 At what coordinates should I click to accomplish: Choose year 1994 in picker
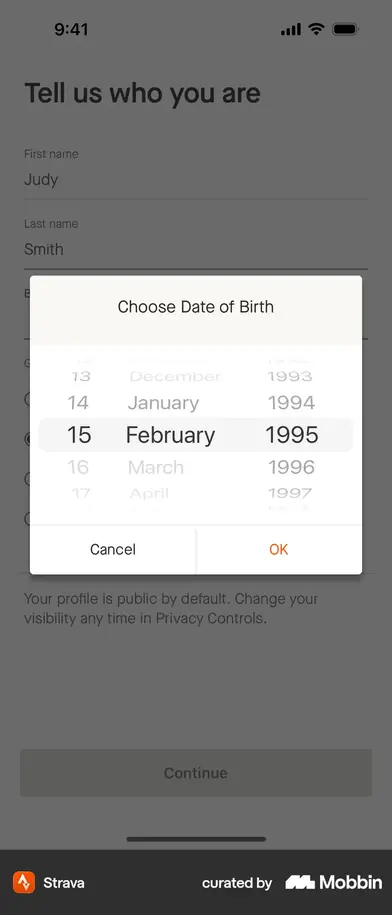[291, 403]
